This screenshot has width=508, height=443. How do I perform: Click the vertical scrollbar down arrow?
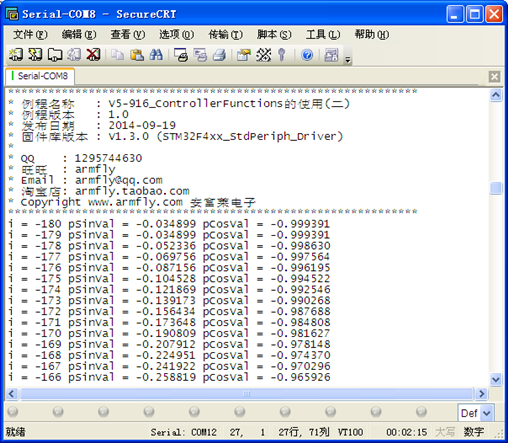point(496,379)
